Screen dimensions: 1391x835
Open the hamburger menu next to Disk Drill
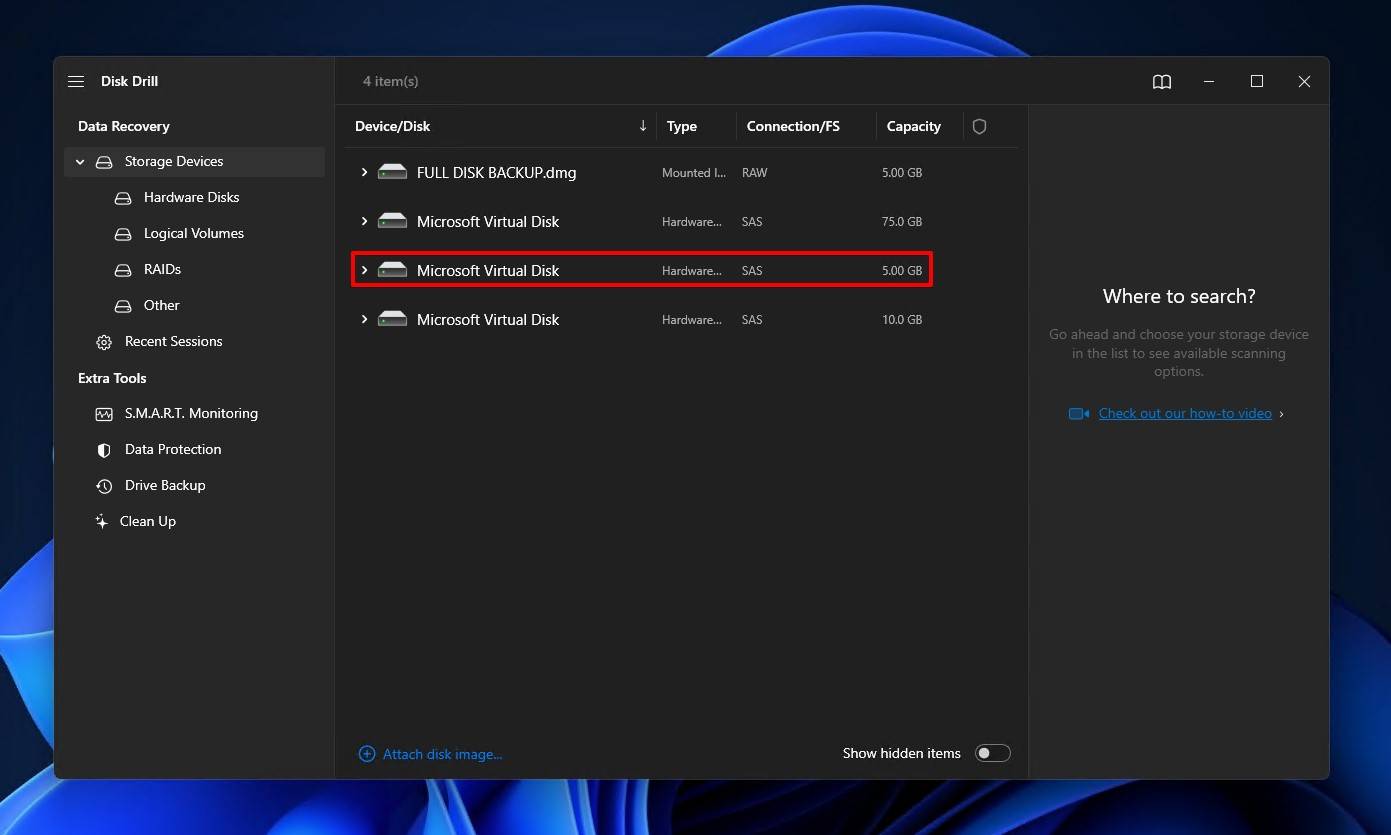[76, 81]
